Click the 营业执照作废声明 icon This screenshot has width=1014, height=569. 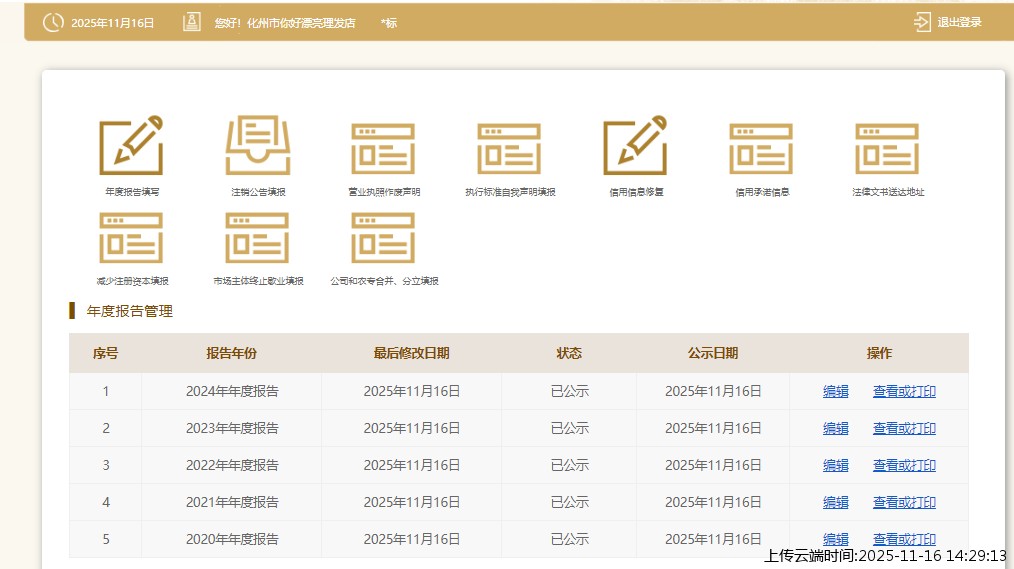pos(383,149)
